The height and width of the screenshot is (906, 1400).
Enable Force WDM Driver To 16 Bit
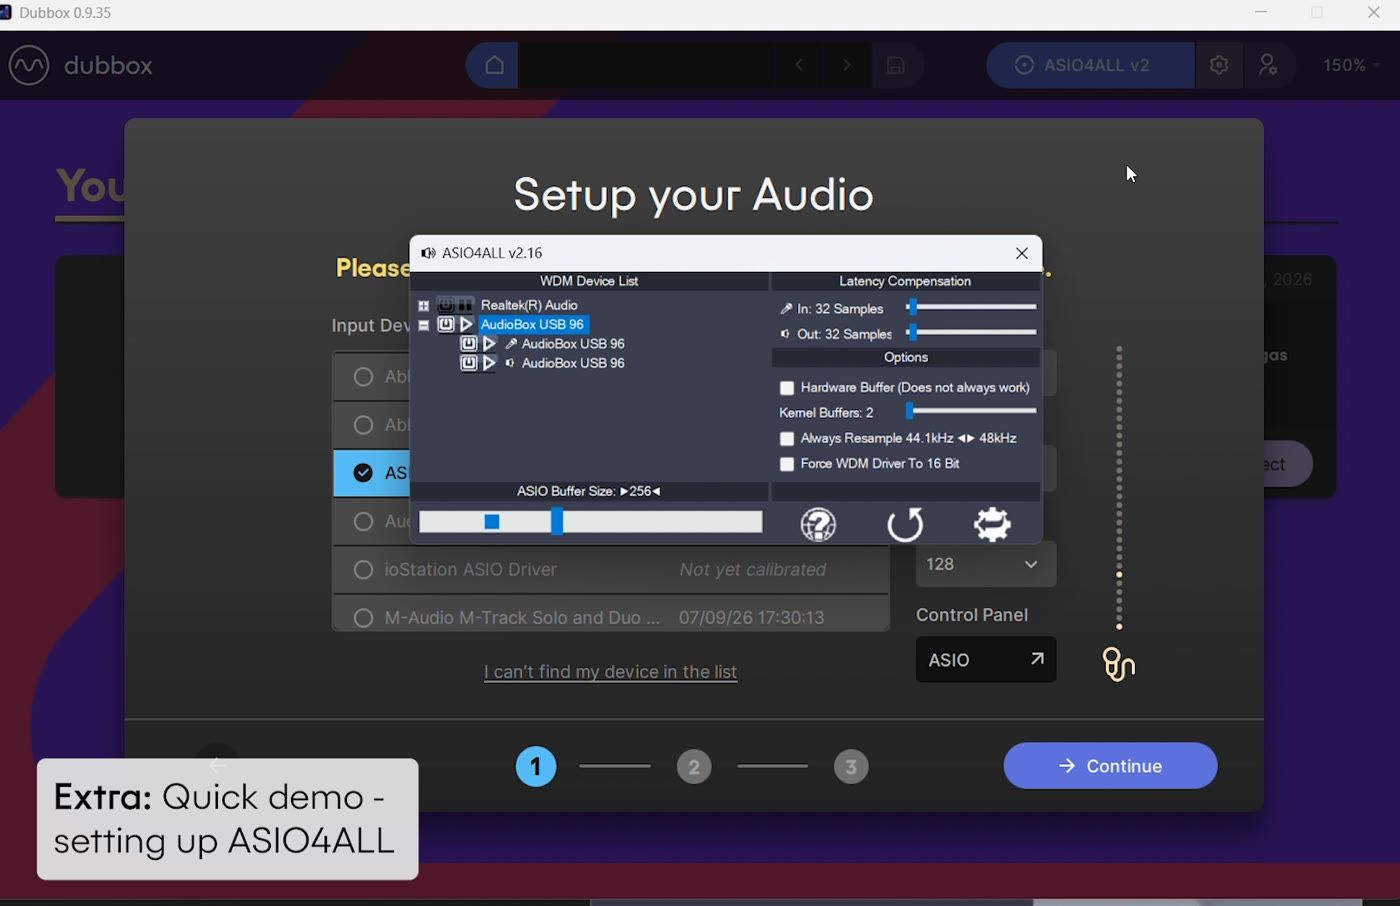(x=787, y=464)
